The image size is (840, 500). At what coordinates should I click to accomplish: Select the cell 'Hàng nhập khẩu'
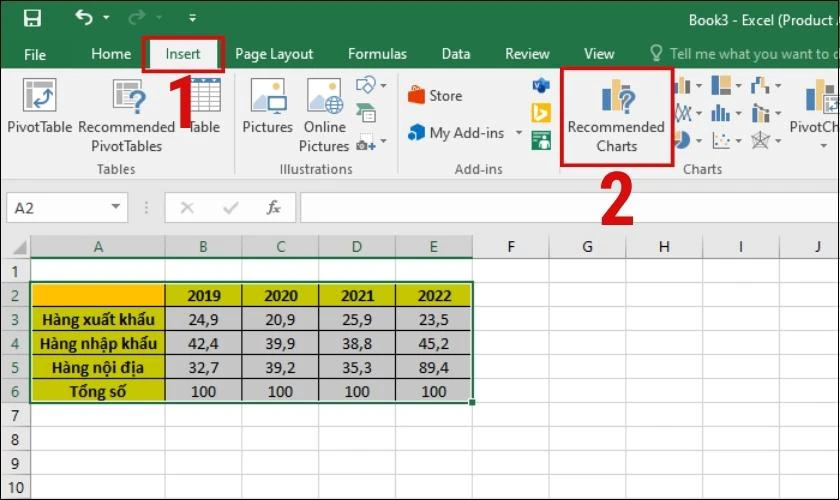98,344
